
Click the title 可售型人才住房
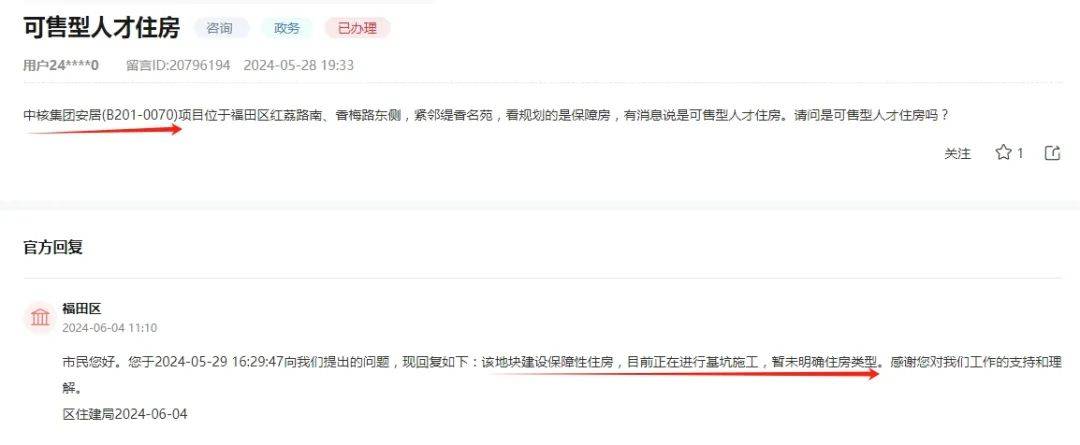tap(101, 28)
